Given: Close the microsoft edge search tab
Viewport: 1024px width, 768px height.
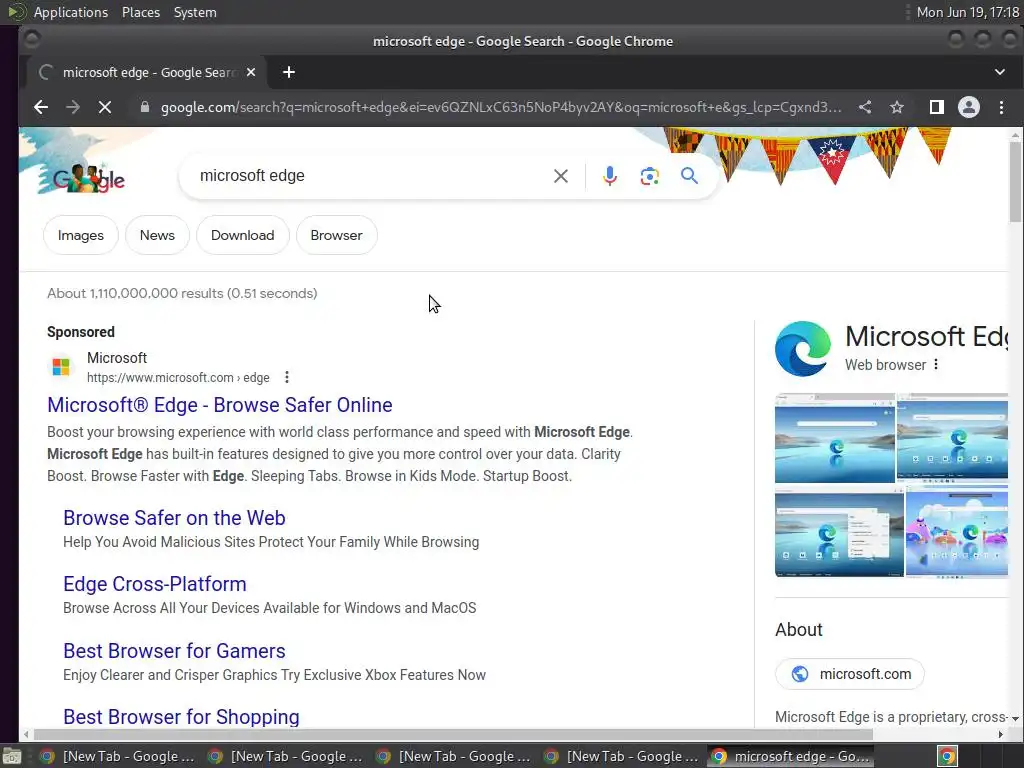Looking at the screenshot, I should [x=251, y=72].
